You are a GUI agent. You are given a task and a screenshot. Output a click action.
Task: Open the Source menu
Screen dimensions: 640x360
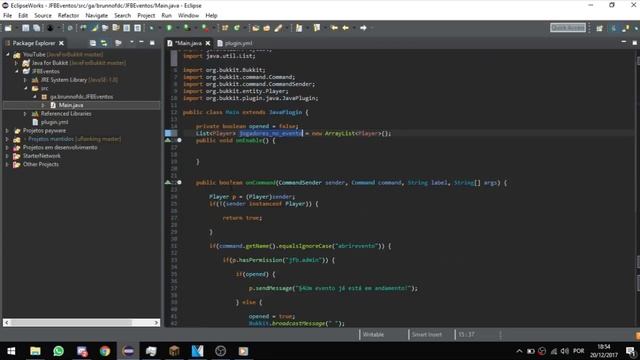point(43,16)
